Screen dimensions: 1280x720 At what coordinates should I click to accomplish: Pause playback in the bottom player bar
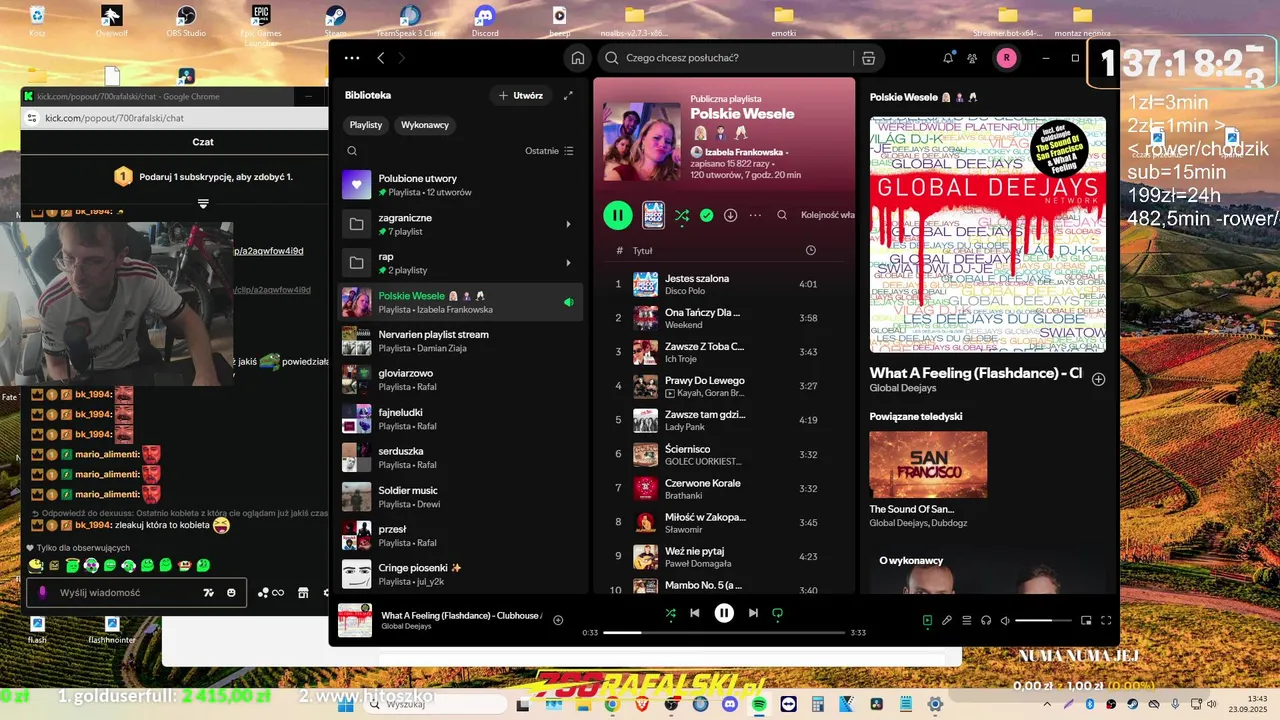(724, 613)
